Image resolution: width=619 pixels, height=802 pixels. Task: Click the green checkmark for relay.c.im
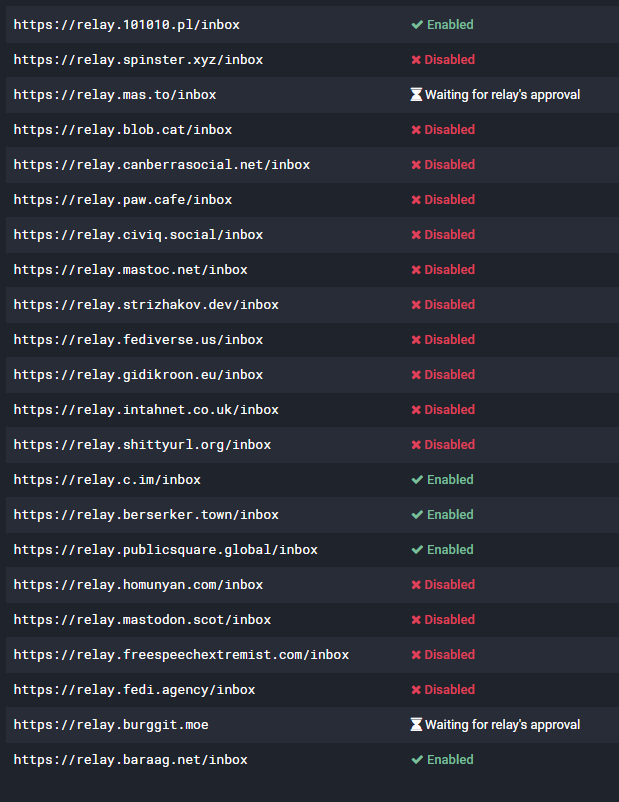tap(417, 480)
